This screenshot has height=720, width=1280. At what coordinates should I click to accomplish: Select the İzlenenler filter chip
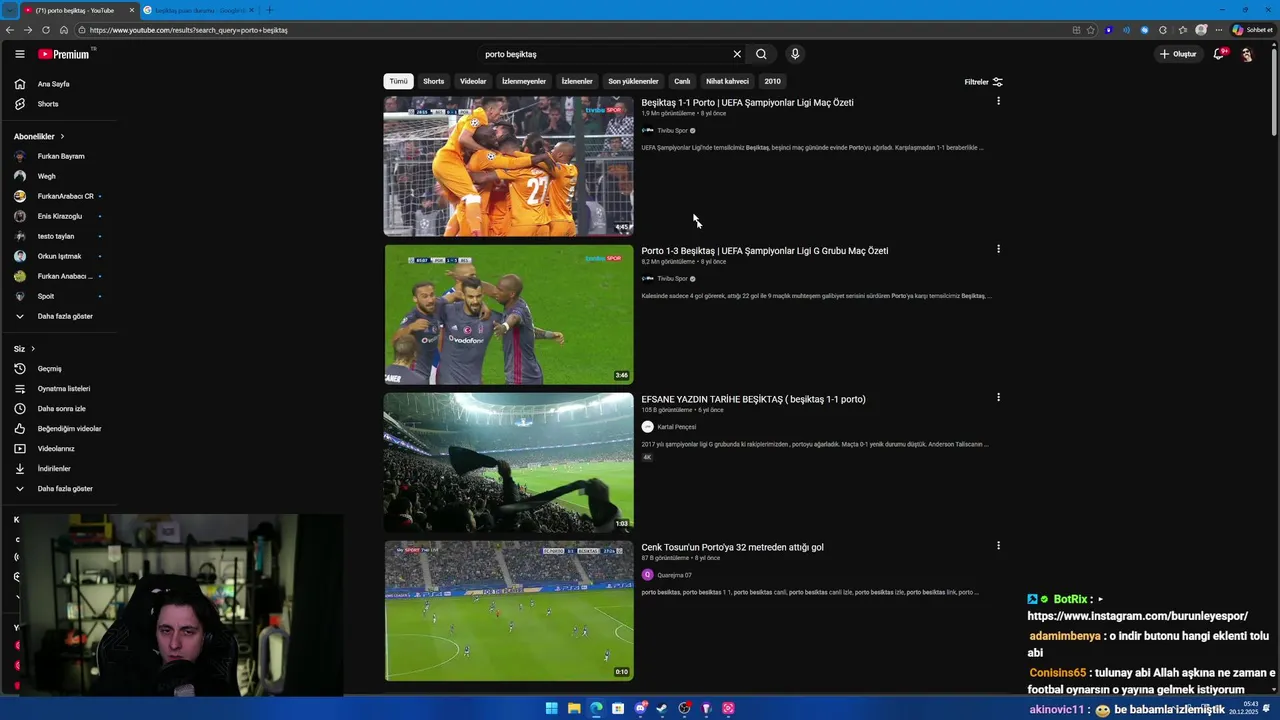coord(577,81)
